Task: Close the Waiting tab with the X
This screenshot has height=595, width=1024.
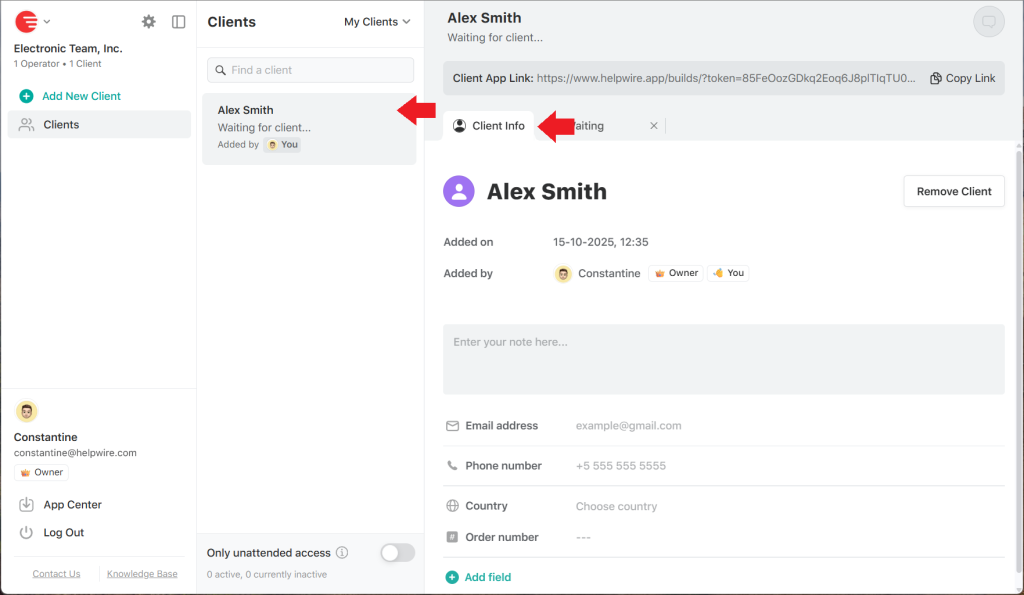Action: (654, 125)
